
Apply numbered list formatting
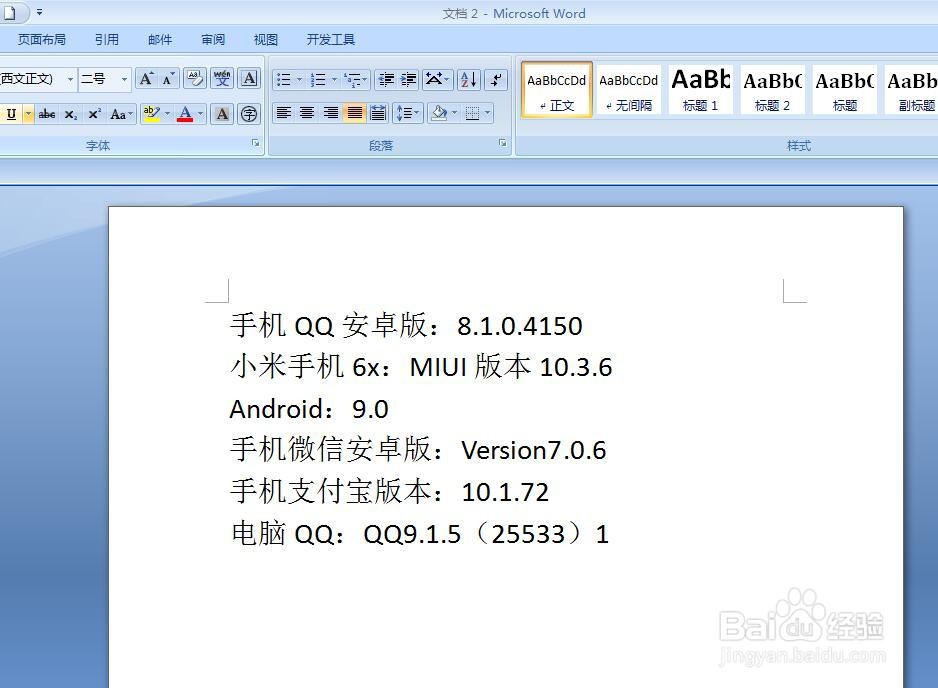coord(318,80)
